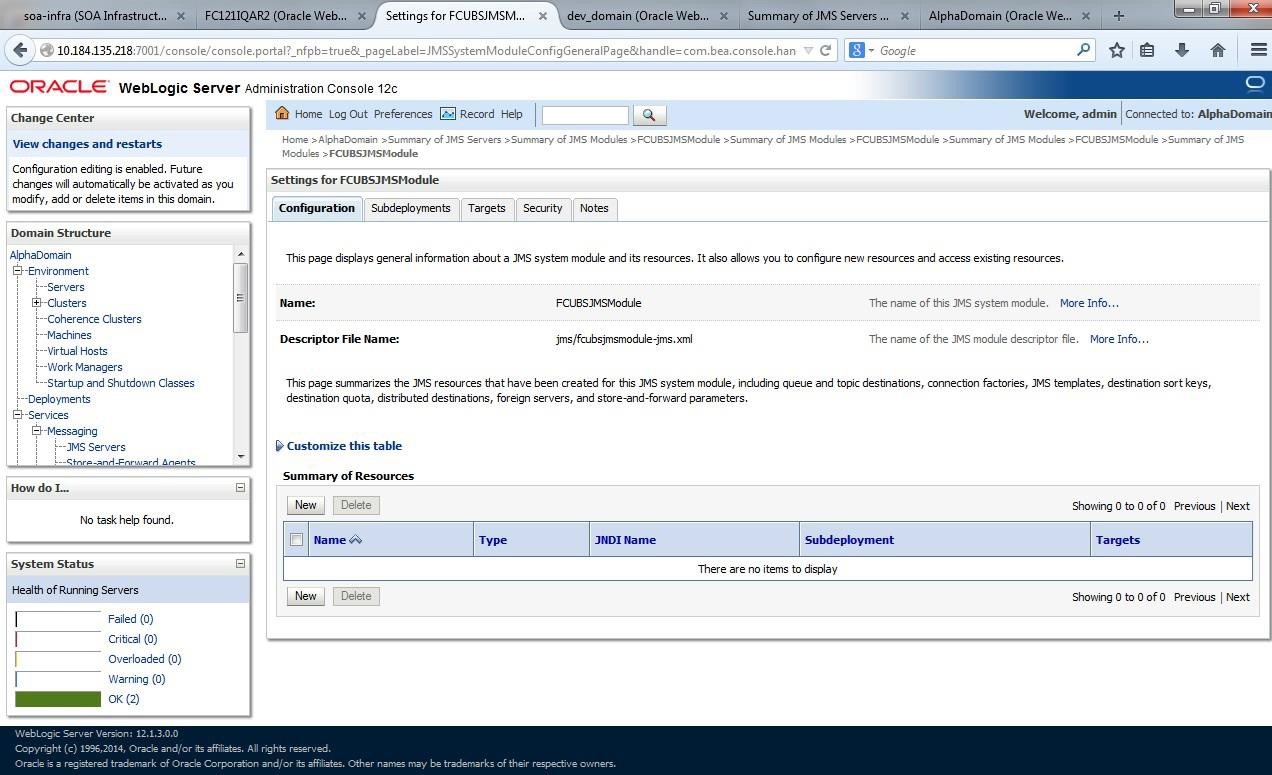Switch to the Subdeployments tab
1272x775 pixels.
(x=410, y=208)
